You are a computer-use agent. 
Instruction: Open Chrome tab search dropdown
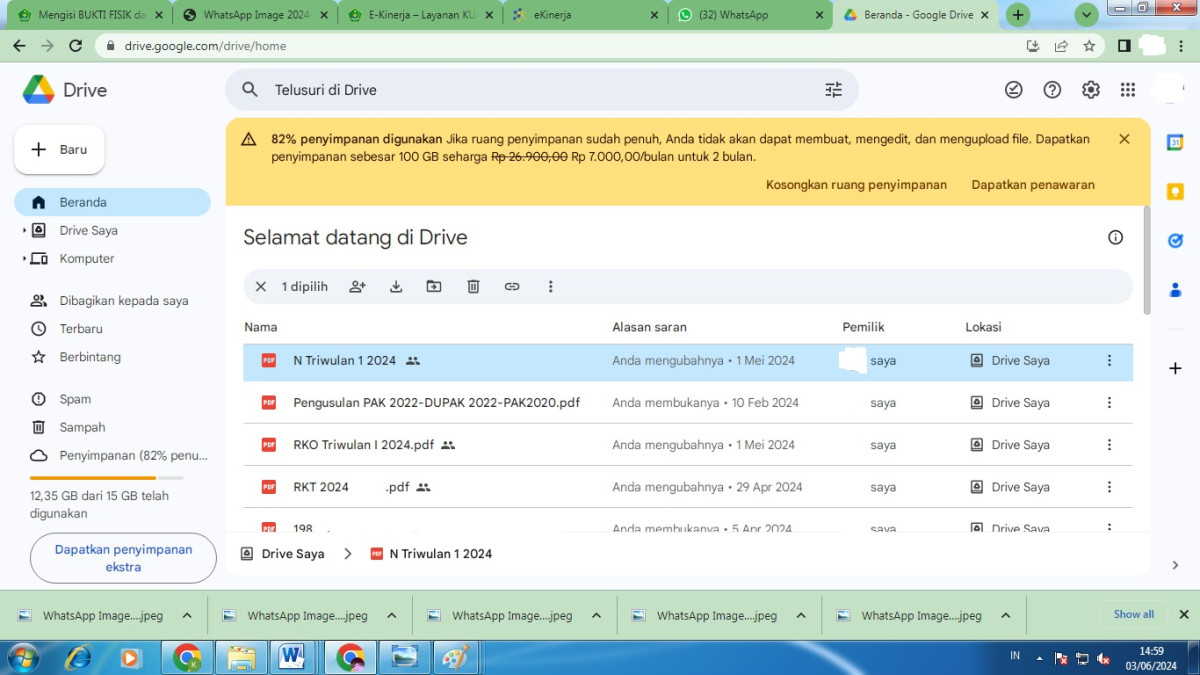click(x=1087, y=15)
